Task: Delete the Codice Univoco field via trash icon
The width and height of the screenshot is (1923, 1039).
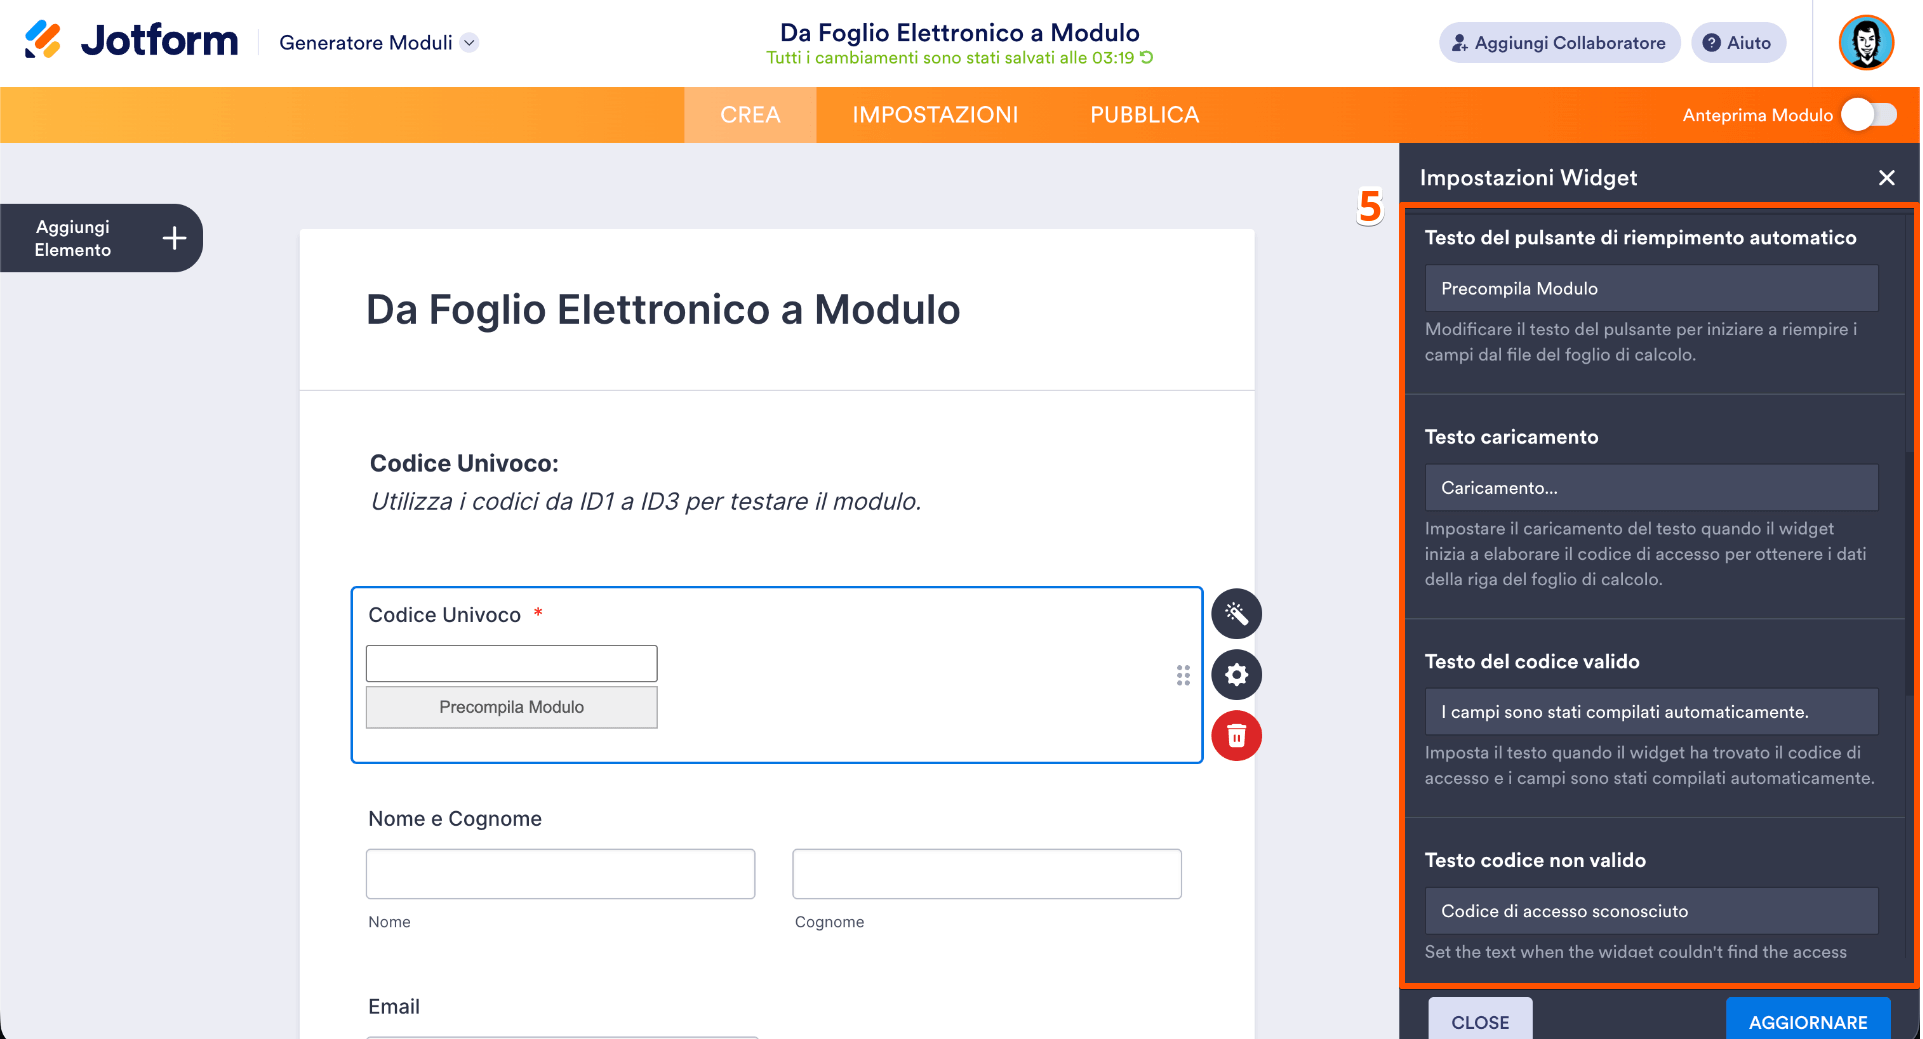Action: (x=1236, y=735)
